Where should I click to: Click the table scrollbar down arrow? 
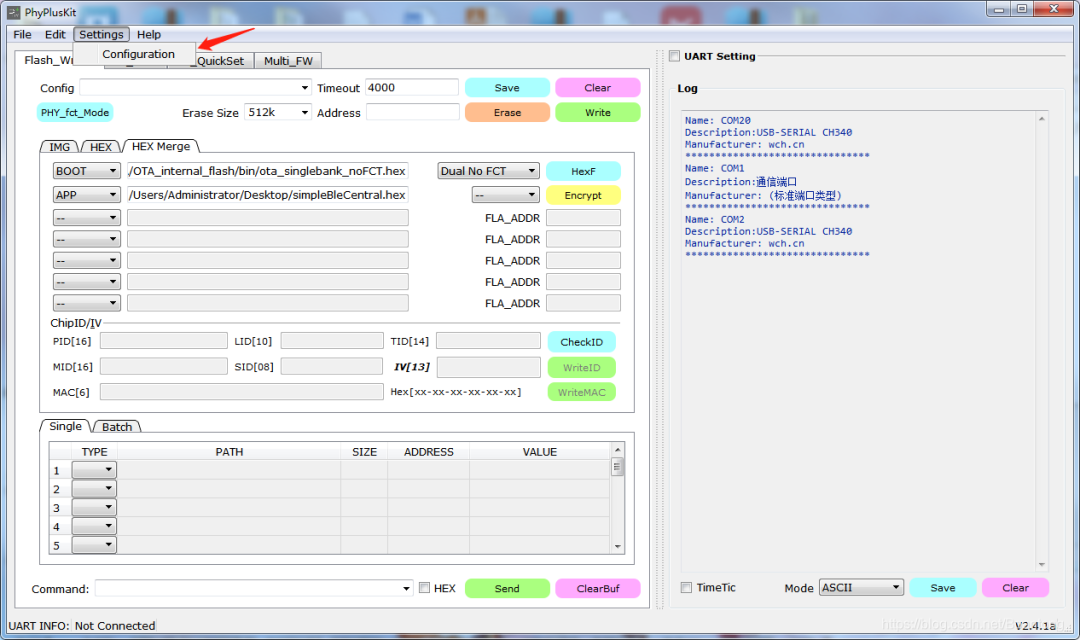617,546
